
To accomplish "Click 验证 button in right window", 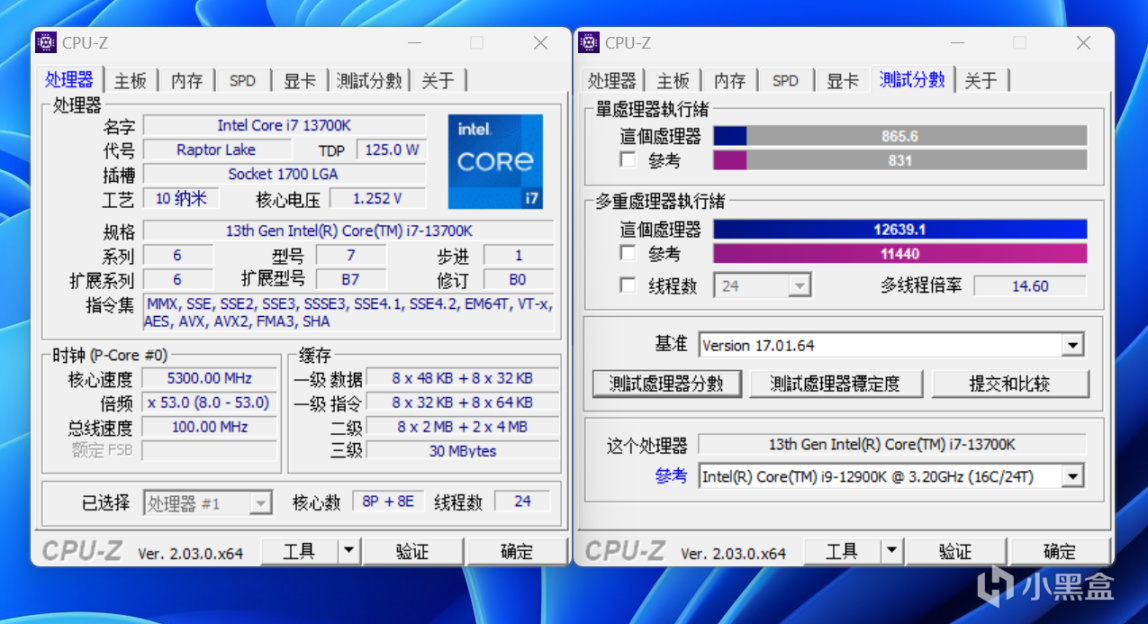I will [955, 551].
